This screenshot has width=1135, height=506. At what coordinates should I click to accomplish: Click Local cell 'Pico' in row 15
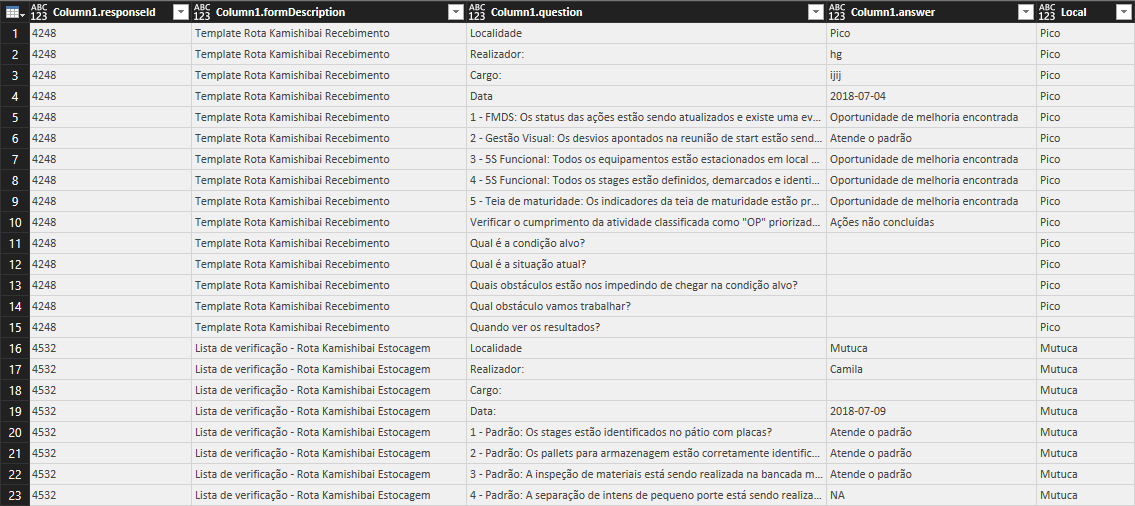tap(1085, 327)
